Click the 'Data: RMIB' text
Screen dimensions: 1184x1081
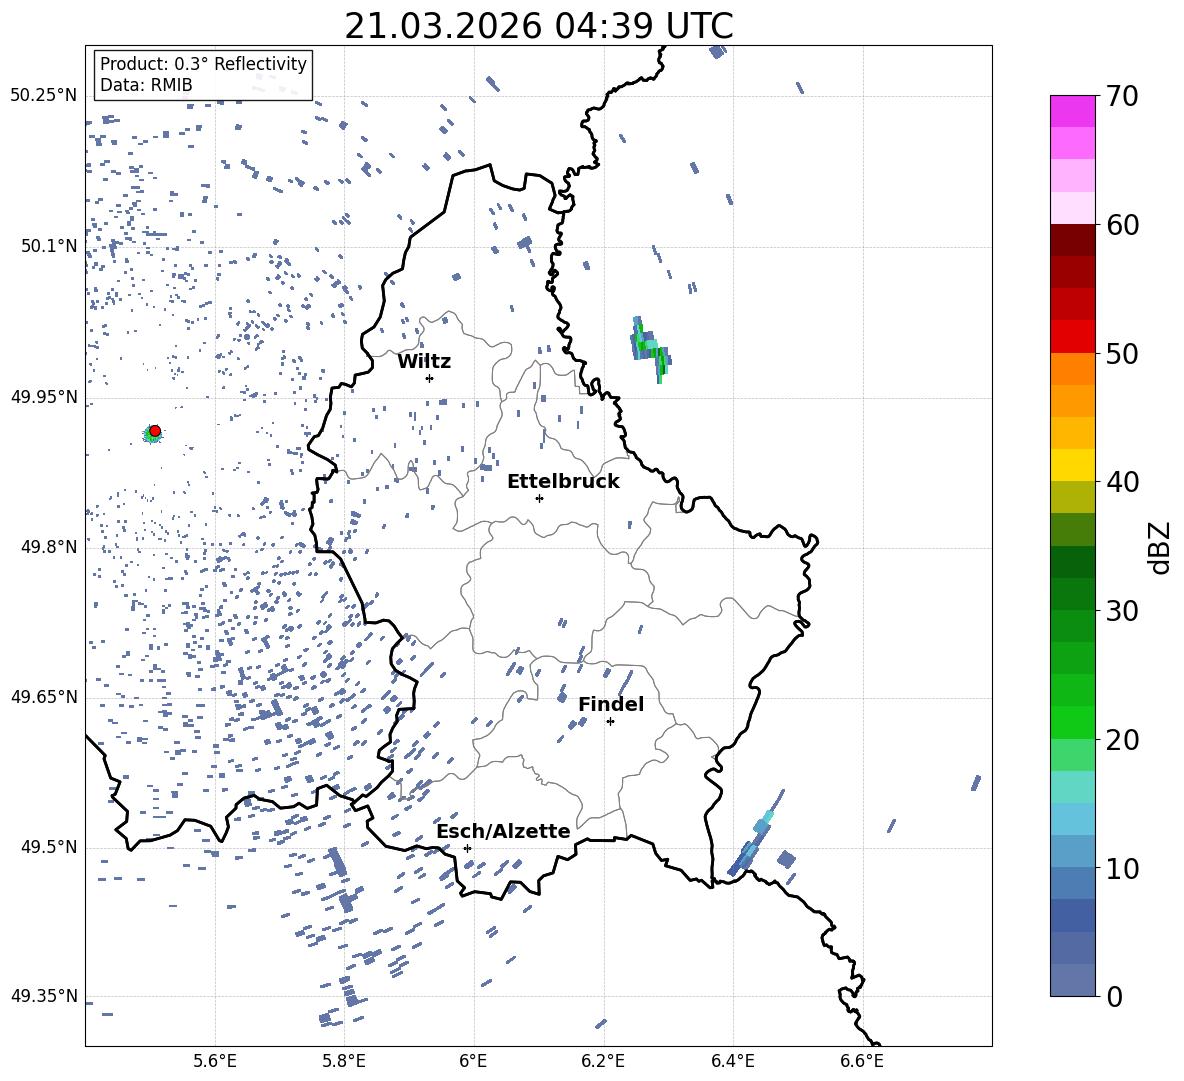pyautogui.click(x=146, y=85)
